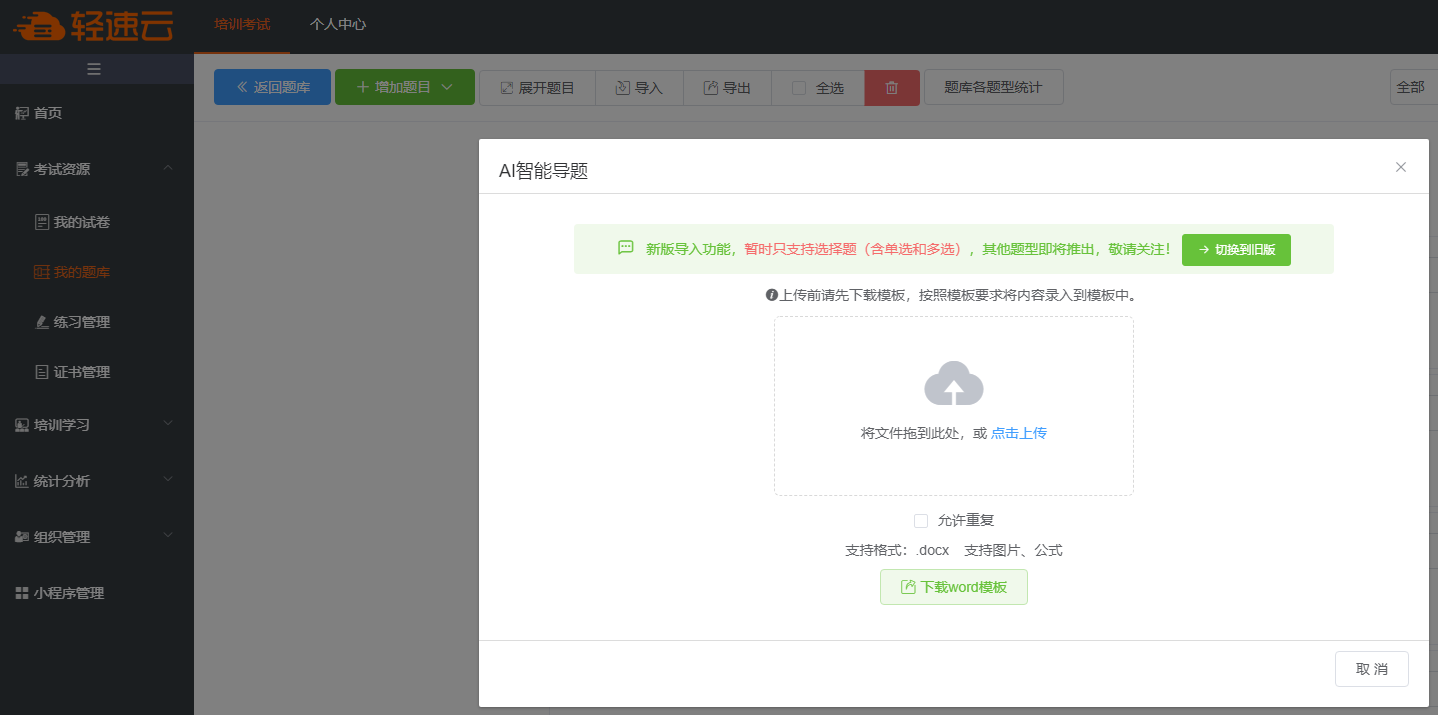The width and height of the screenshot is (1438, 715).
Task: Click 切换到旧版 green button
Action: coord(1236,250)
